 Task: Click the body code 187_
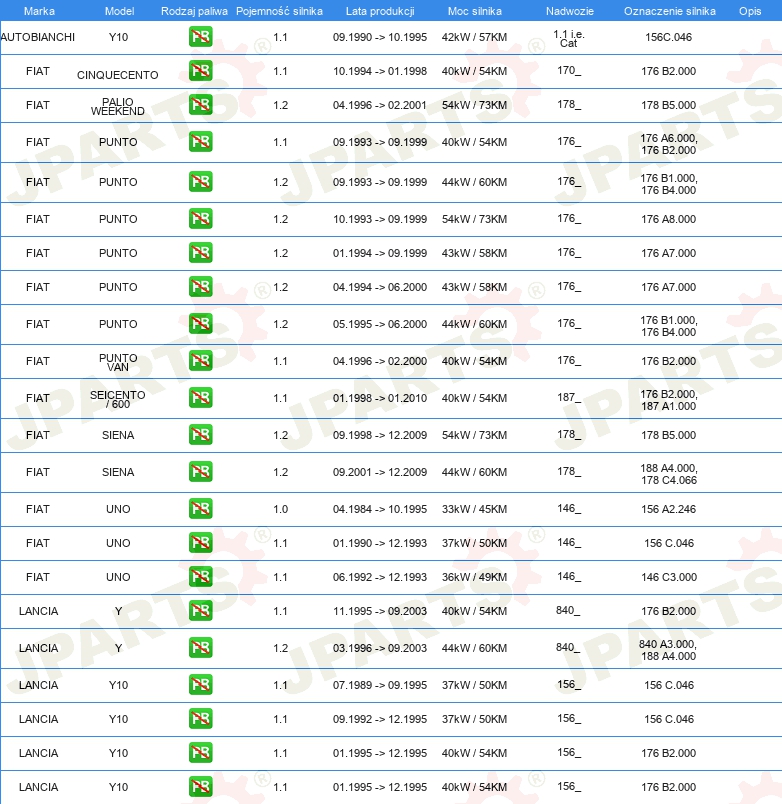coord(569,397)
